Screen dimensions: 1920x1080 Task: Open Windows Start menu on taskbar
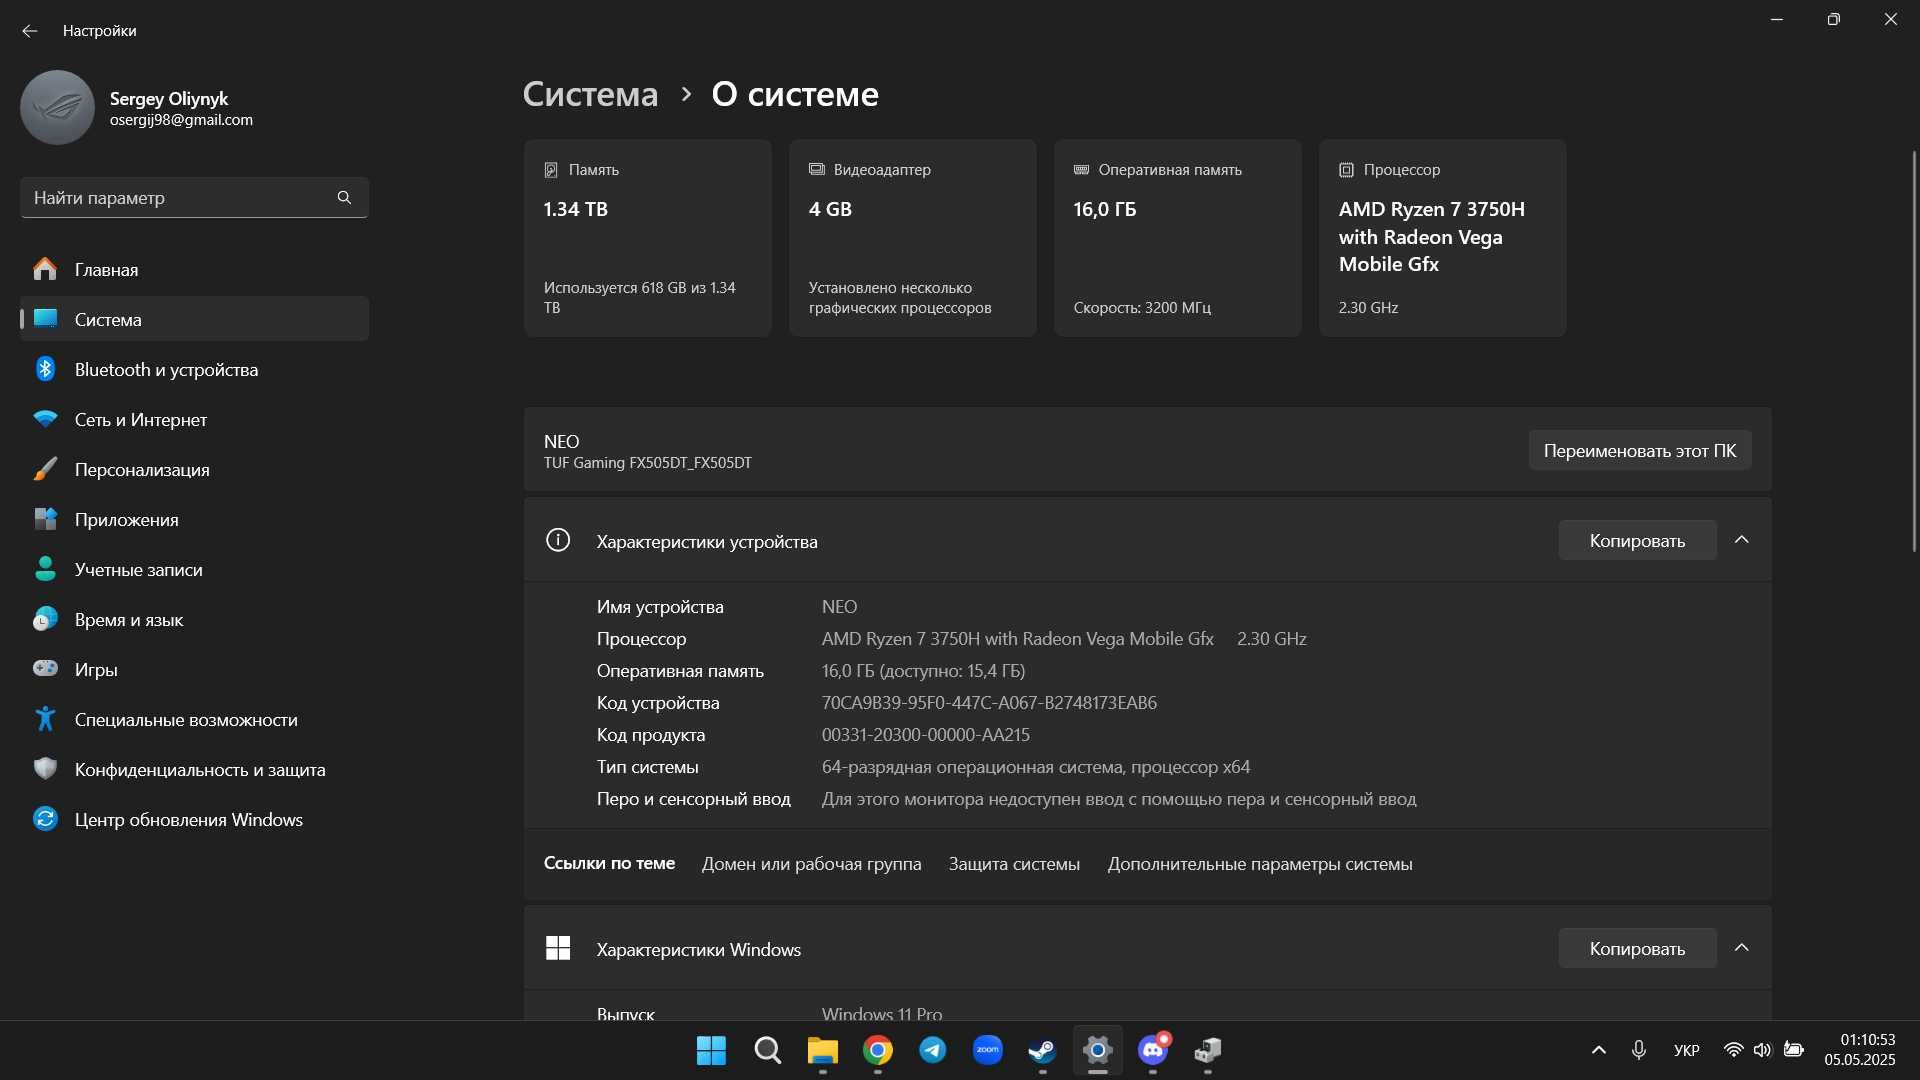[x=711, y=1050]
